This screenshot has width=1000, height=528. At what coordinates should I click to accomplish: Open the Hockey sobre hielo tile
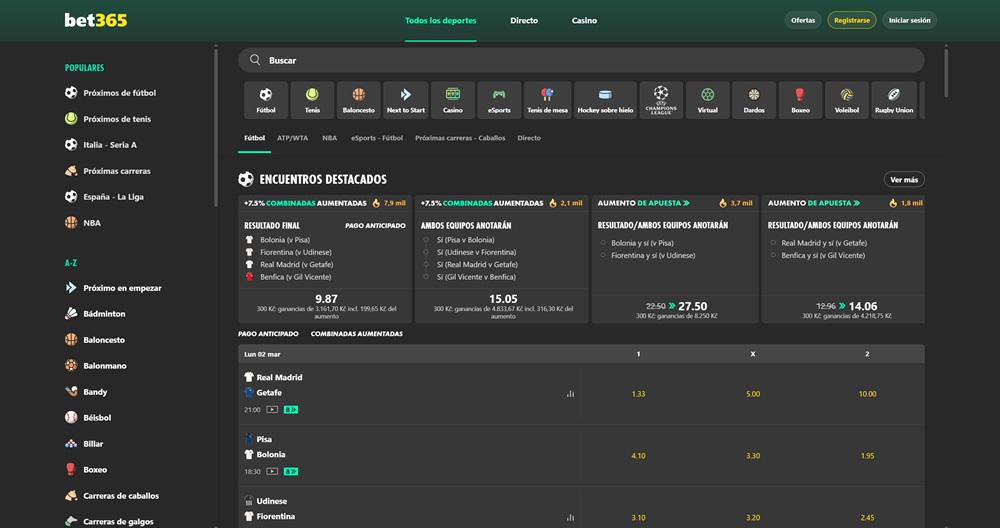pyautogui.click(x=605, y=100)
